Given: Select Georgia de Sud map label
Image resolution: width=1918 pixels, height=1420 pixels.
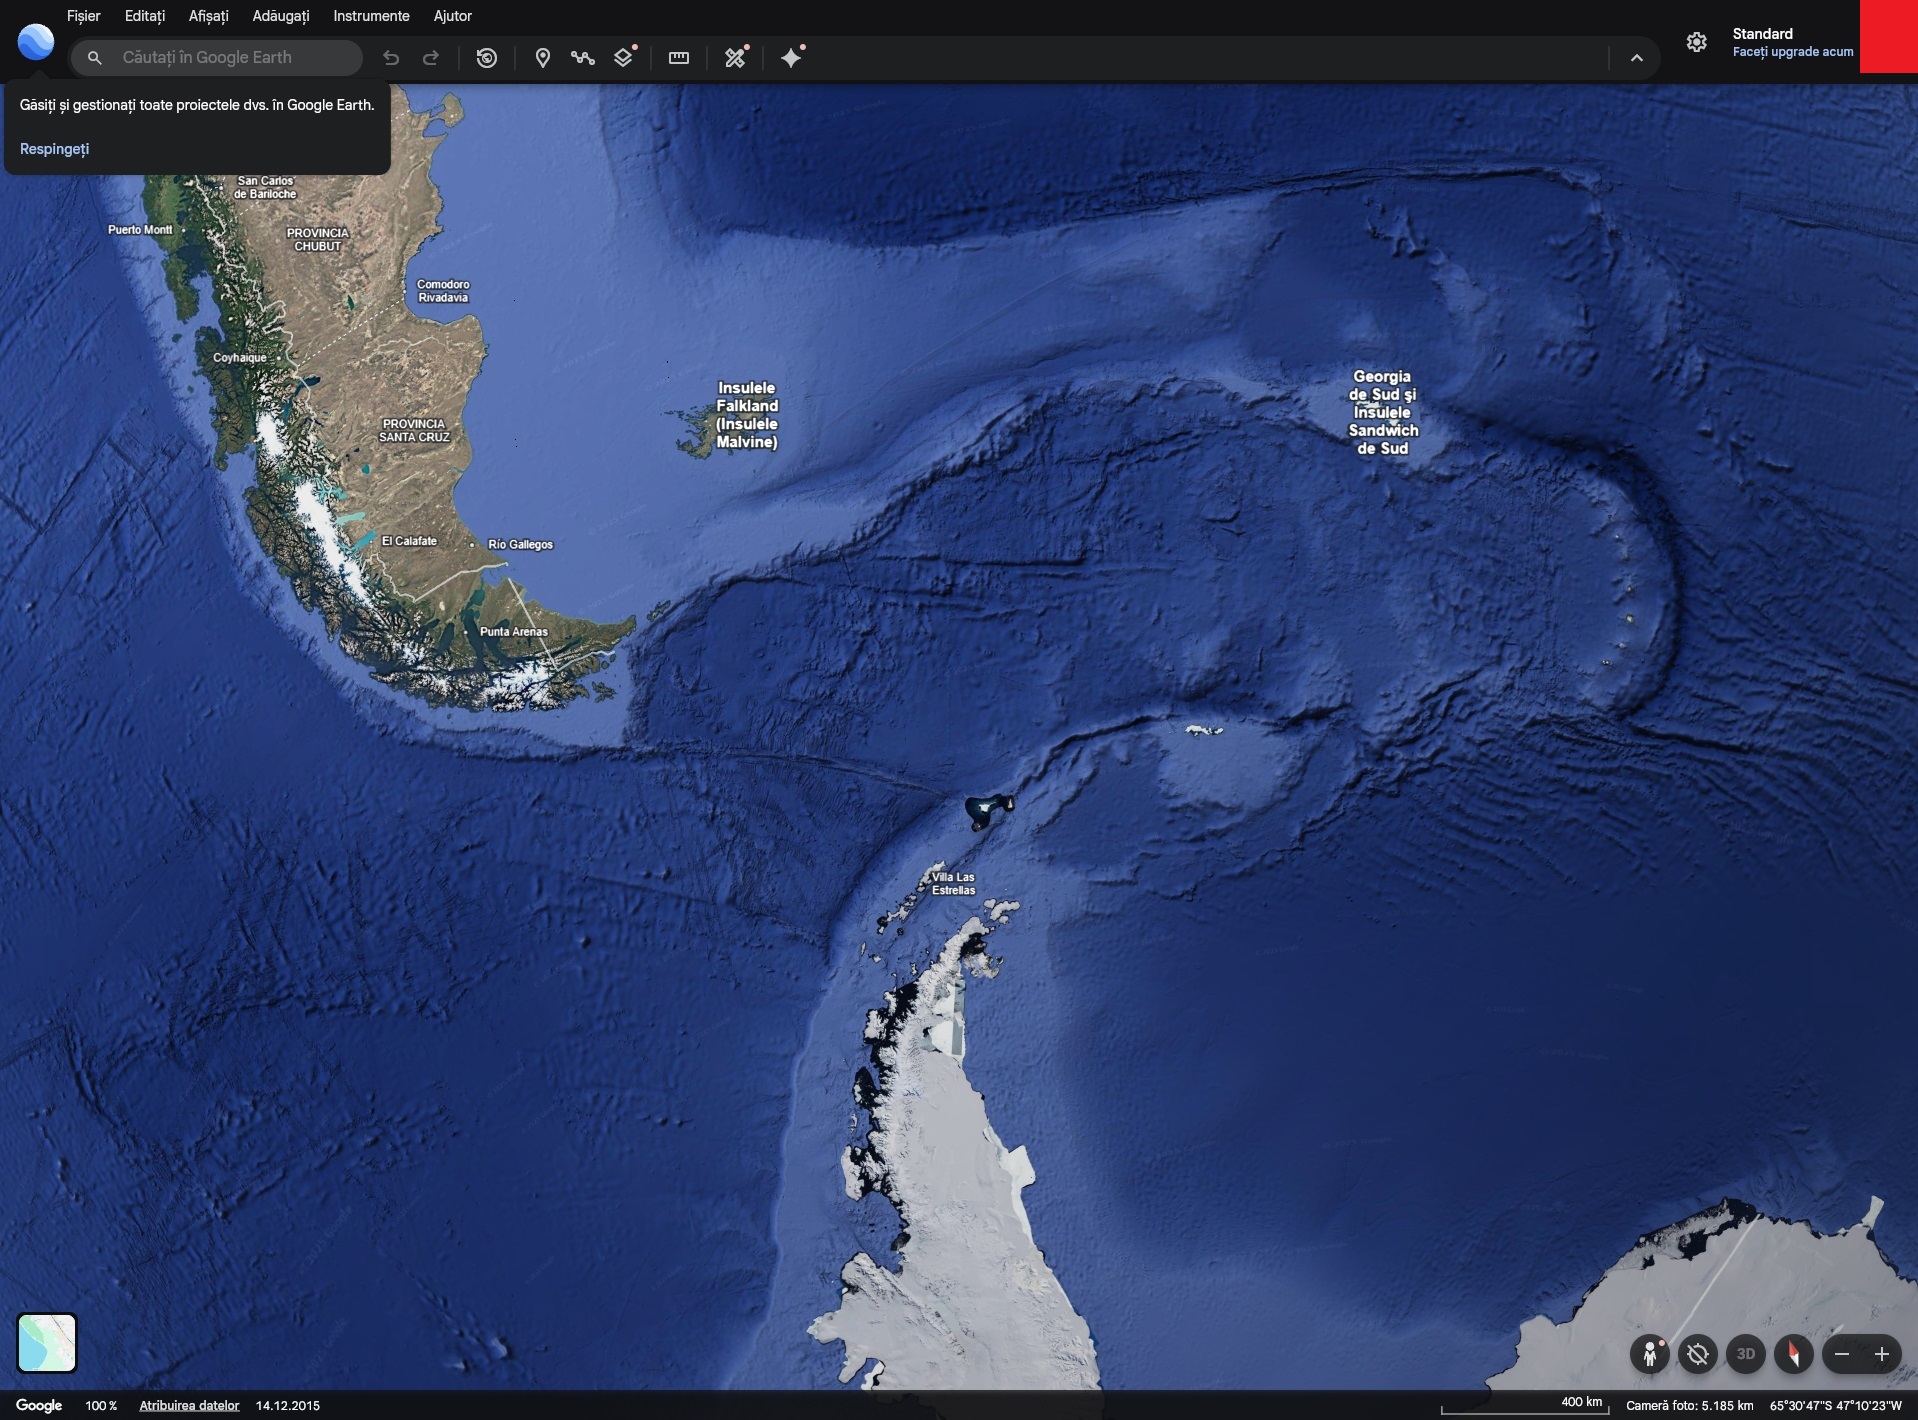Looking at the screenshot, I should coord(1383,412).
